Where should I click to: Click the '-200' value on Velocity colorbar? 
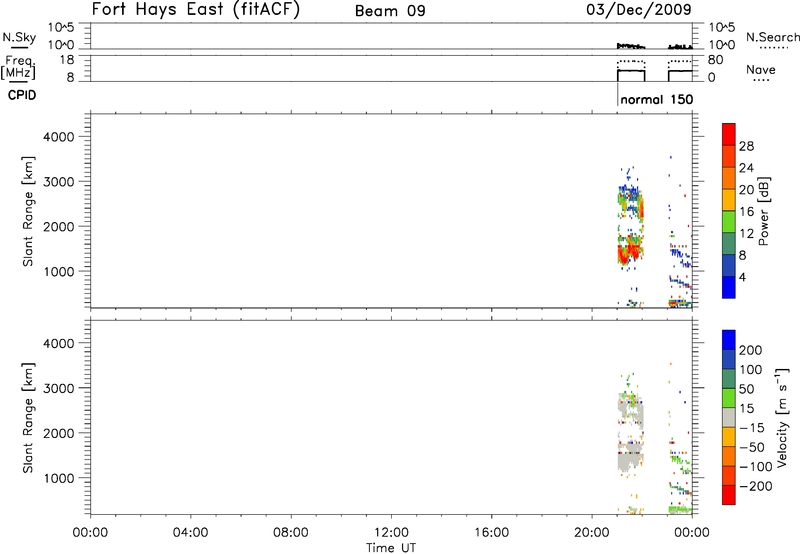(756, 486)
